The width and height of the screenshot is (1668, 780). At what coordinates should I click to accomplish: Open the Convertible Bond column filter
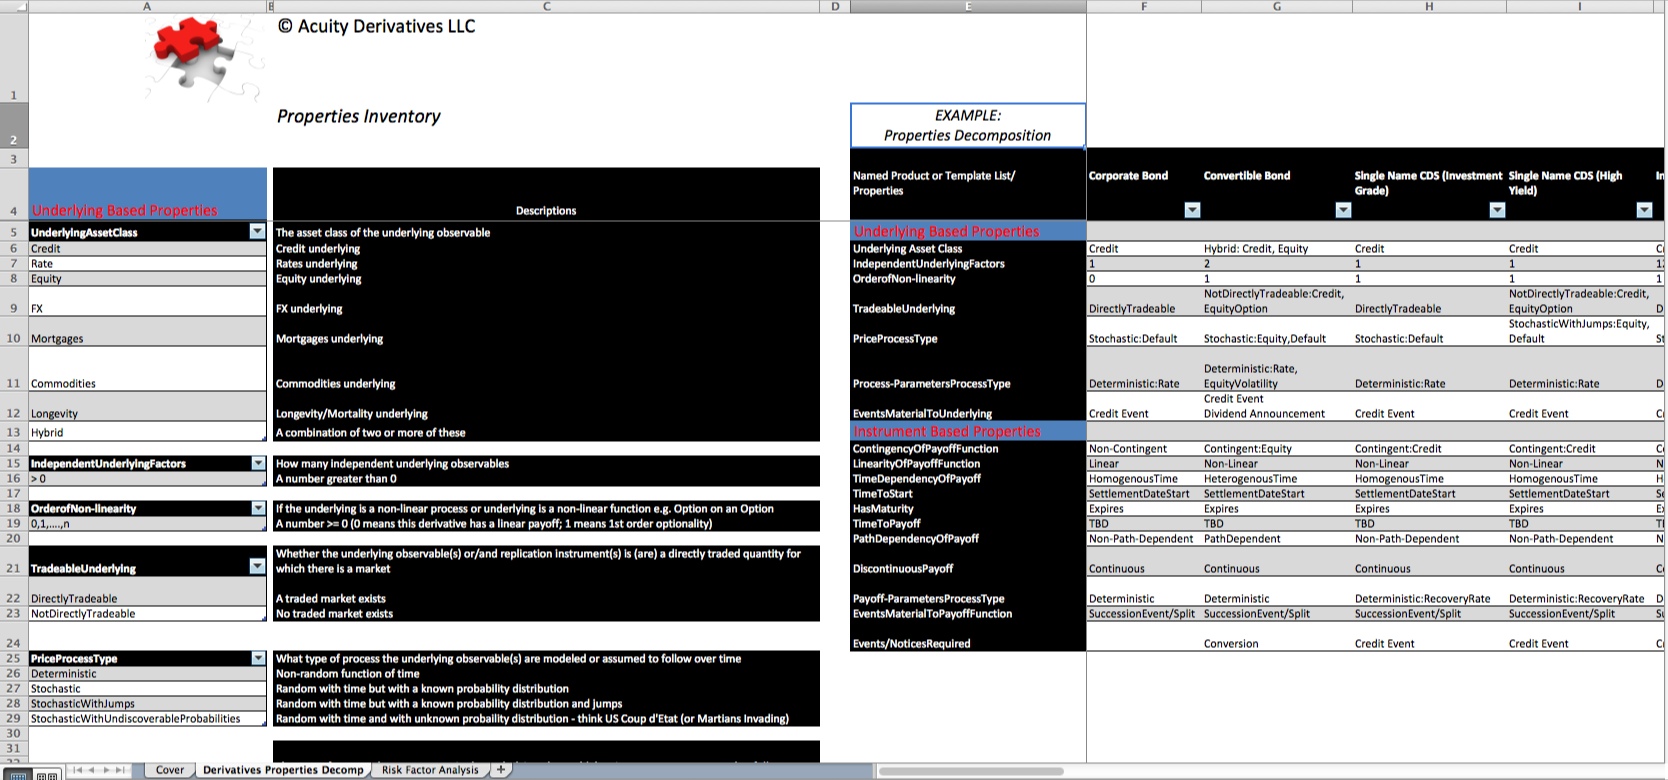pyautogui.click(x=1343, y=210)
